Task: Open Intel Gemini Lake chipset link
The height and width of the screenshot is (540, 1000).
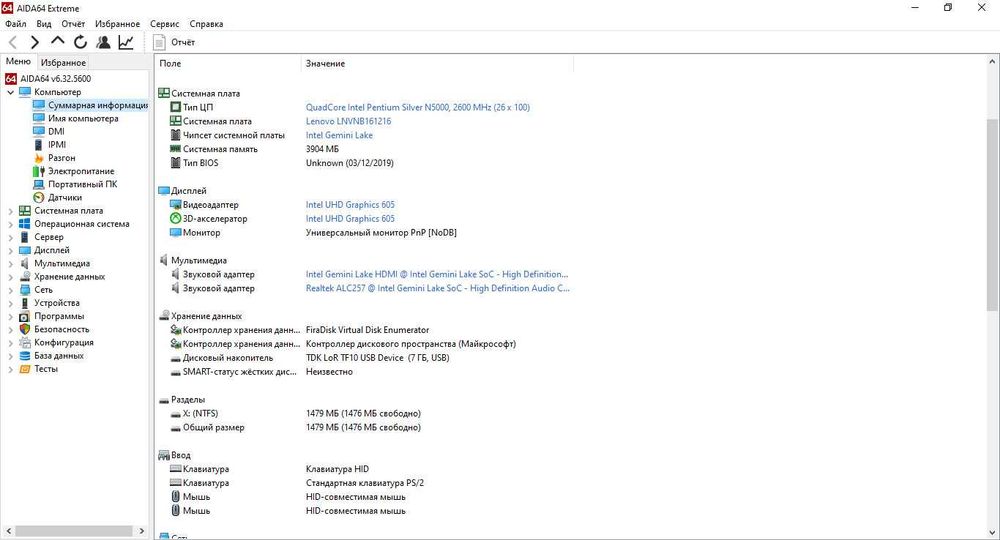Action: [x=339, y=135]
